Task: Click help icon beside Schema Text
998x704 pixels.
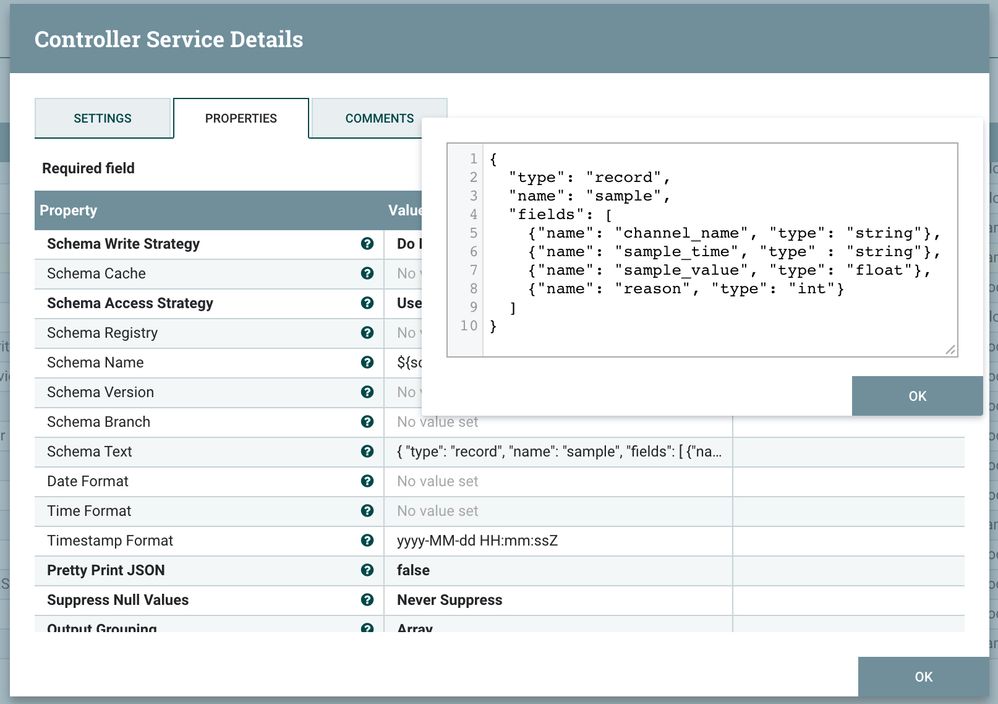Action: coord(367,452)
